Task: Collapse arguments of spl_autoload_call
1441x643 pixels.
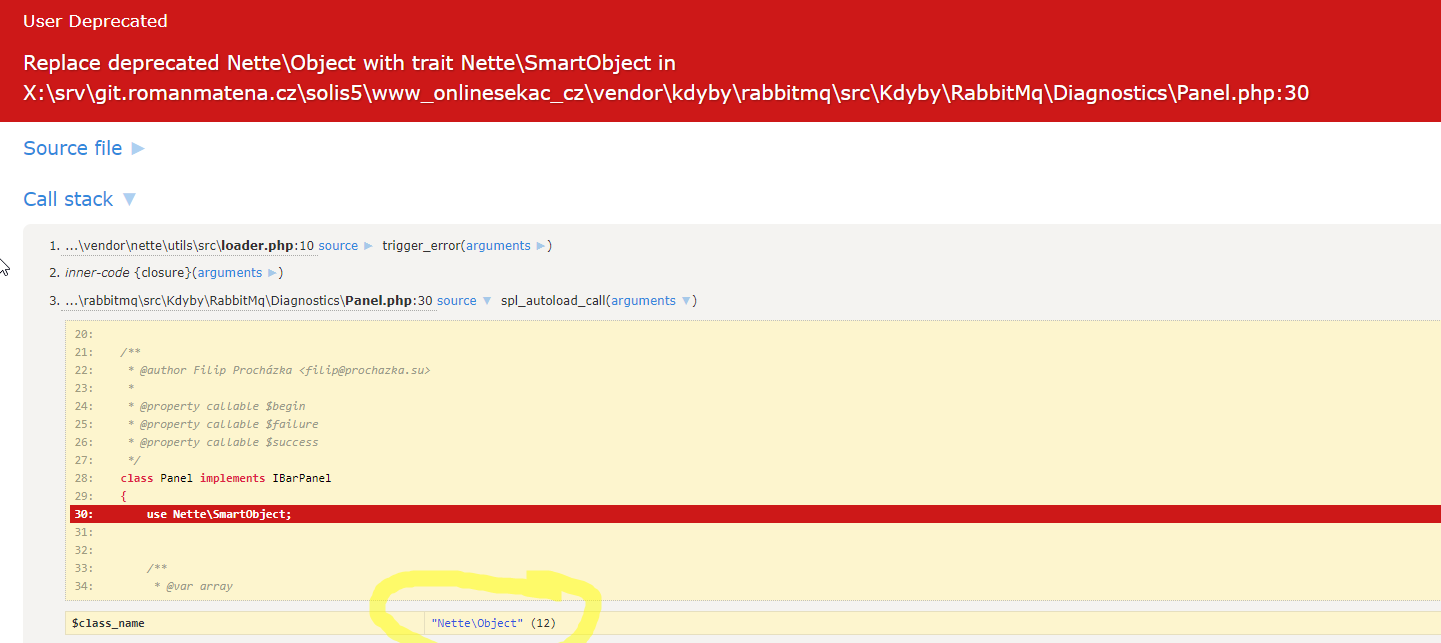Action: pyautogui.click(x=651, y=300)
